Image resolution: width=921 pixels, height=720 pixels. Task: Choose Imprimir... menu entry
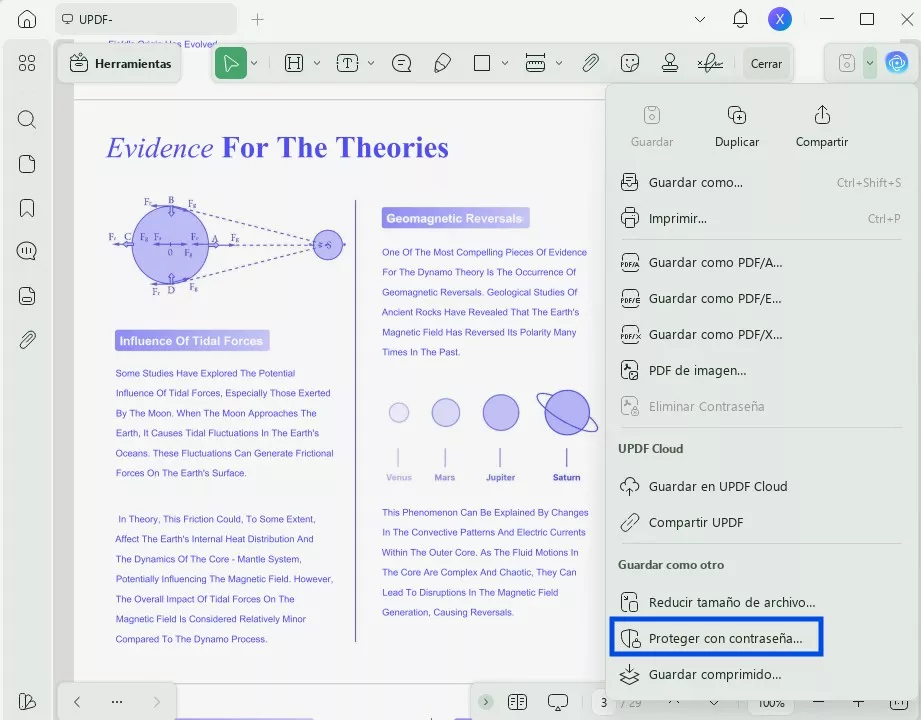[761, 218]
